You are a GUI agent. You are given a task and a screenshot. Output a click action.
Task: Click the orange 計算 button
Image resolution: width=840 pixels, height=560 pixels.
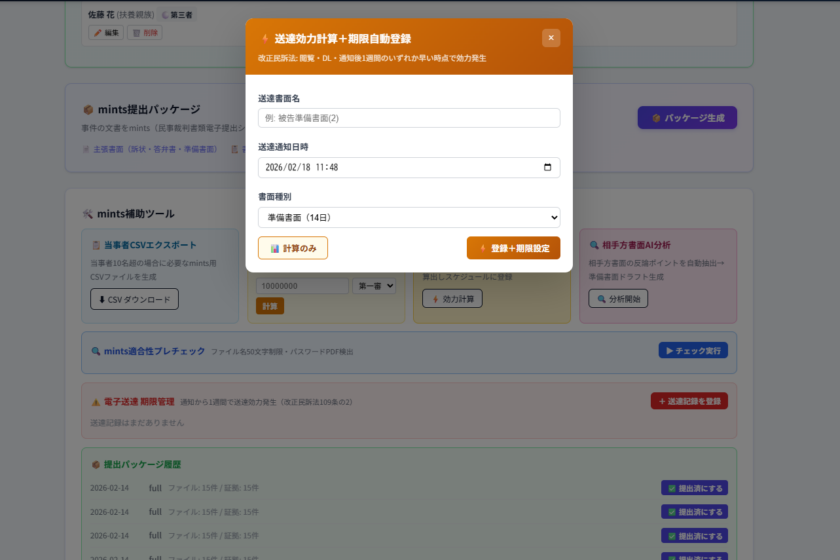(x=270, y=306)
